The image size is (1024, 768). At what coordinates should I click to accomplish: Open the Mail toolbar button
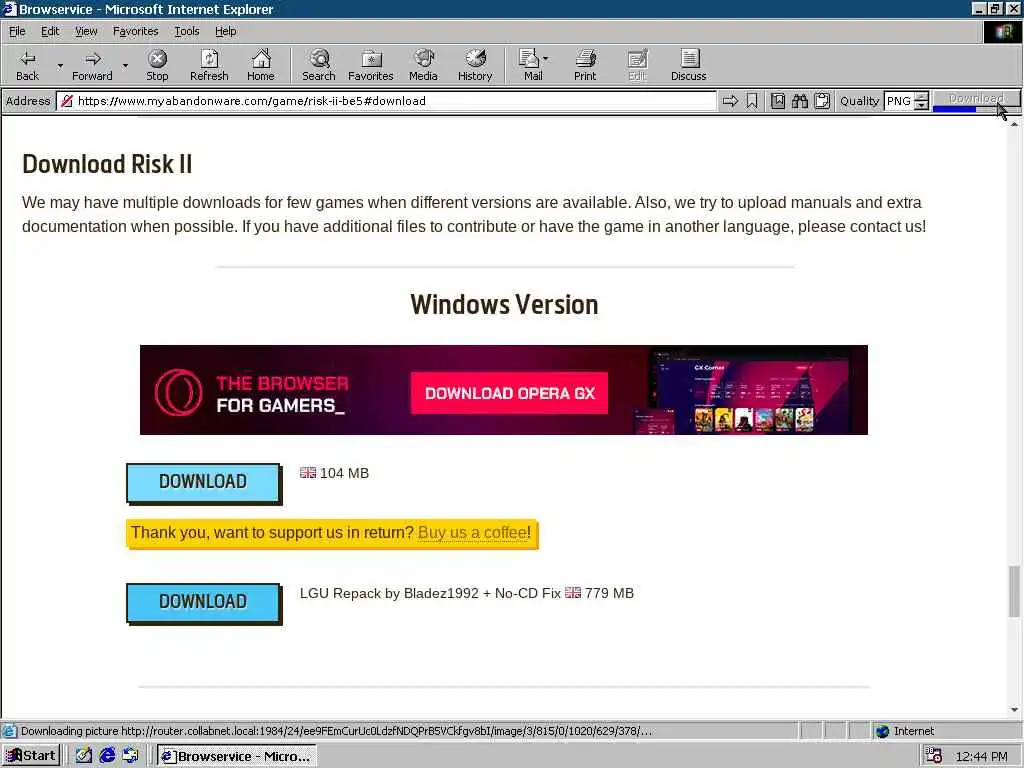click(x=533, y=65)
